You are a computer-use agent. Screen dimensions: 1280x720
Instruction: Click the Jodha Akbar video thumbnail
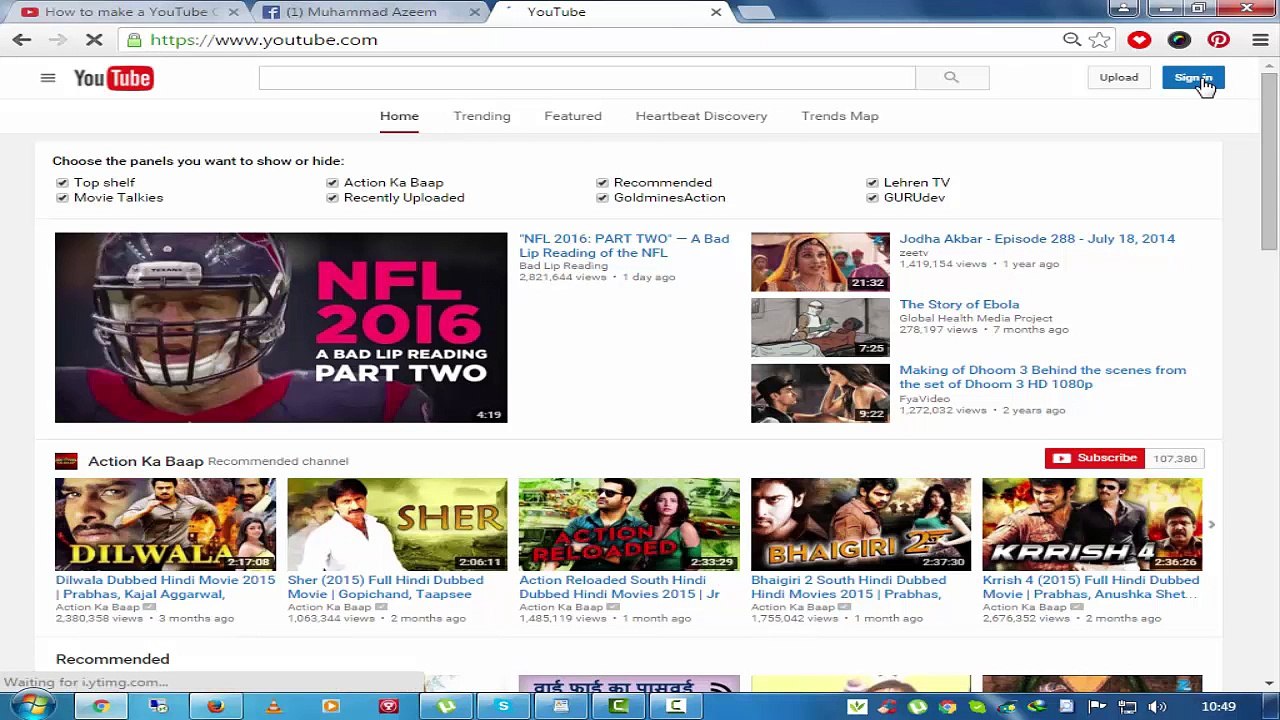[x=820, y=262]
